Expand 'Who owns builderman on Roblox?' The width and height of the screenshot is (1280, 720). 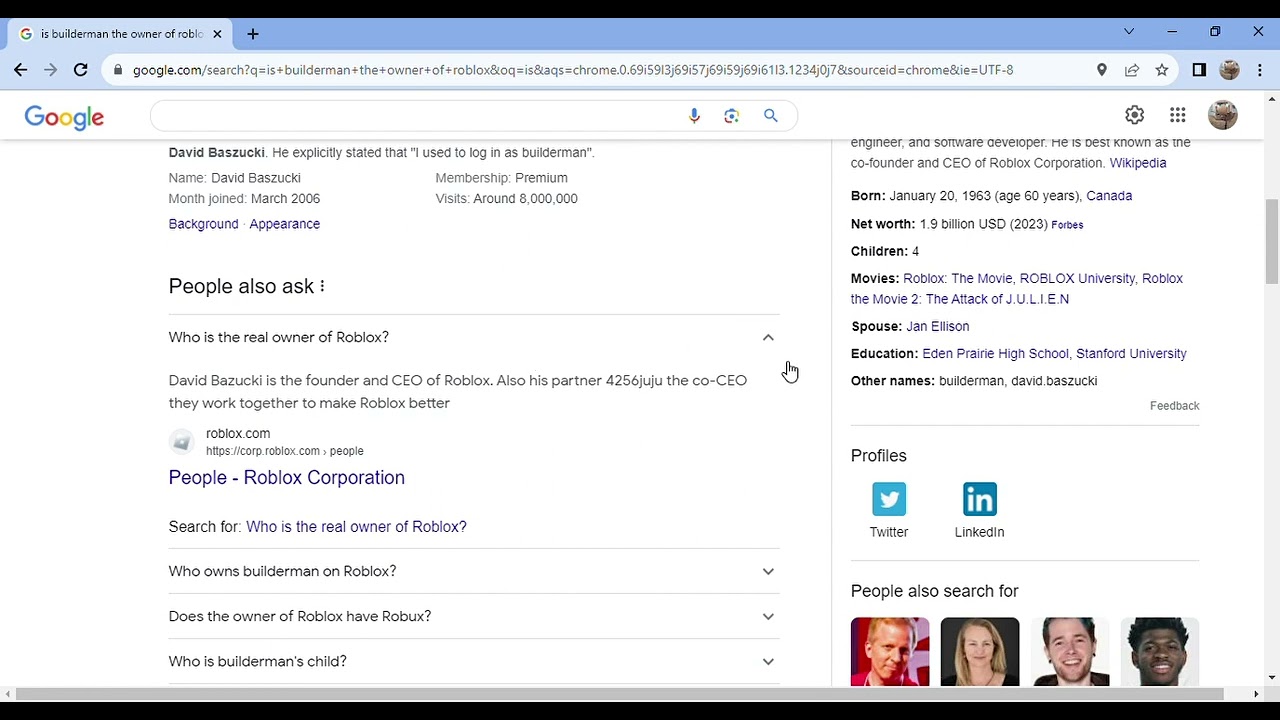[474, 571]
